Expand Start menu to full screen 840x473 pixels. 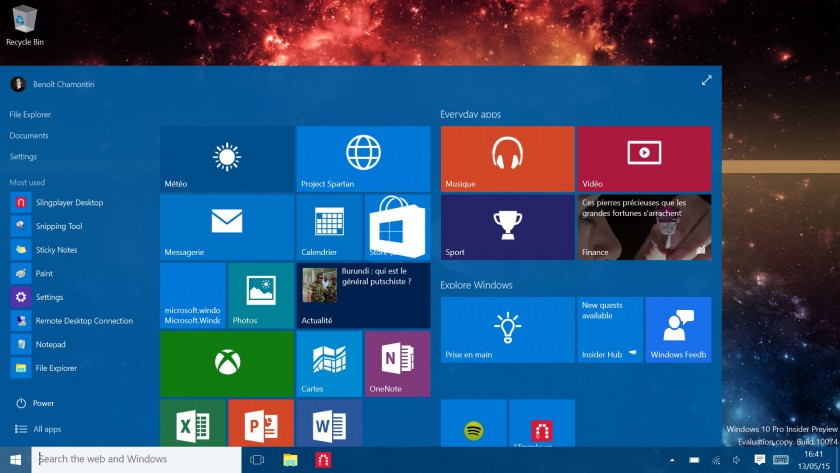click(707, 80)
